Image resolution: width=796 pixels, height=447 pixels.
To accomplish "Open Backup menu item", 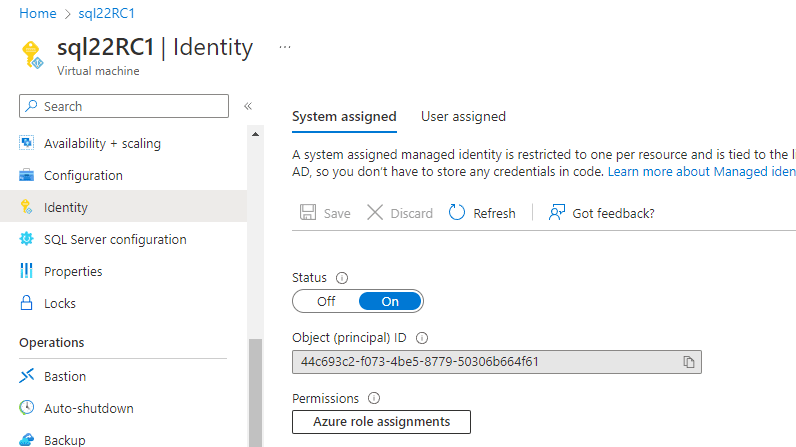I will [64, 440].
